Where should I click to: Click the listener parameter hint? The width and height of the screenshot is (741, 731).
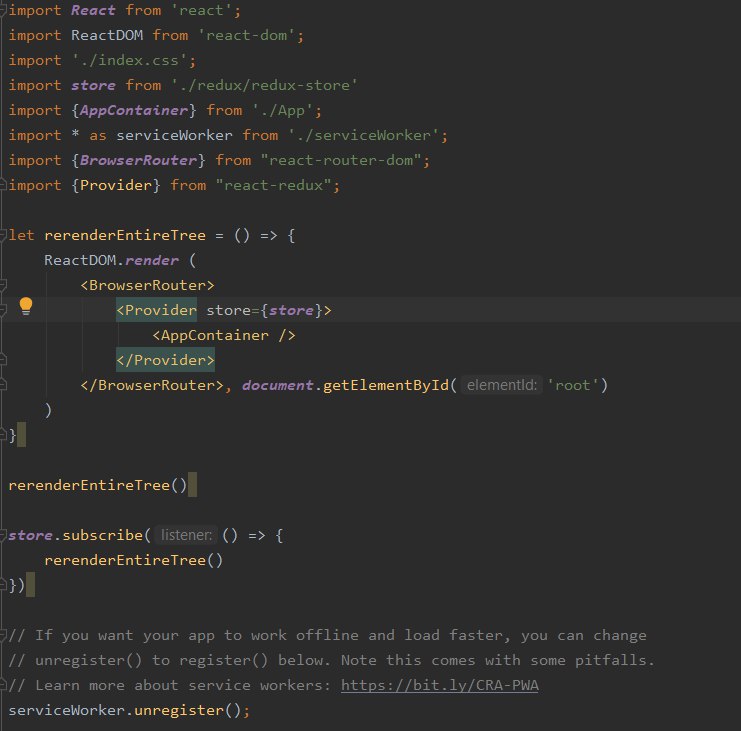pos(186,535)
